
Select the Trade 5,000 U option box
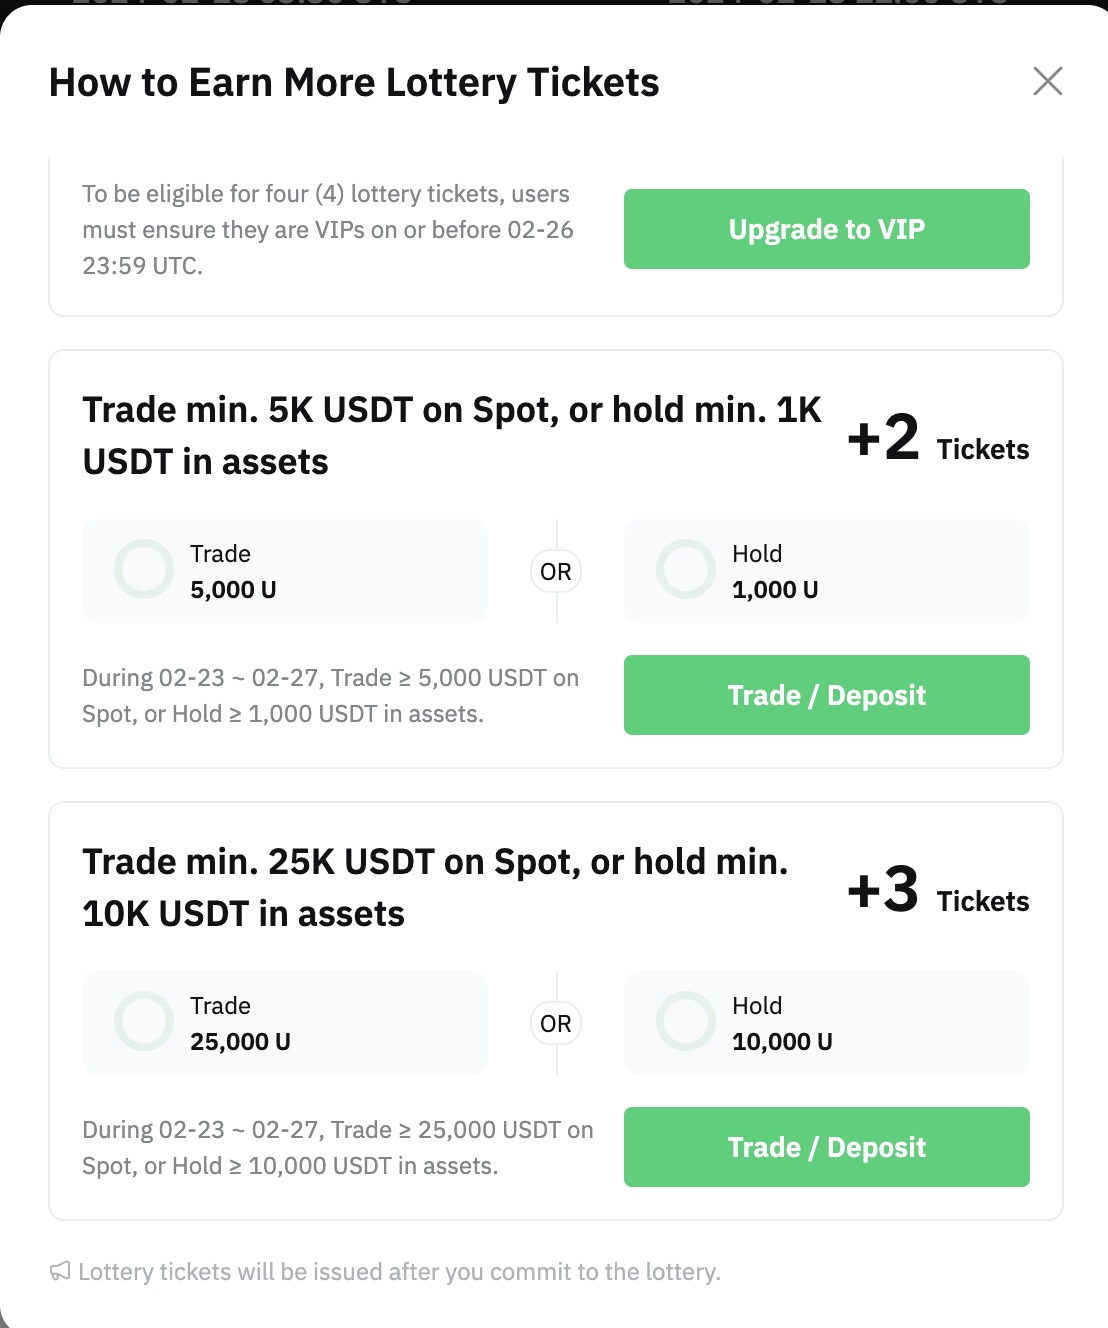click(x=285, y=571)
